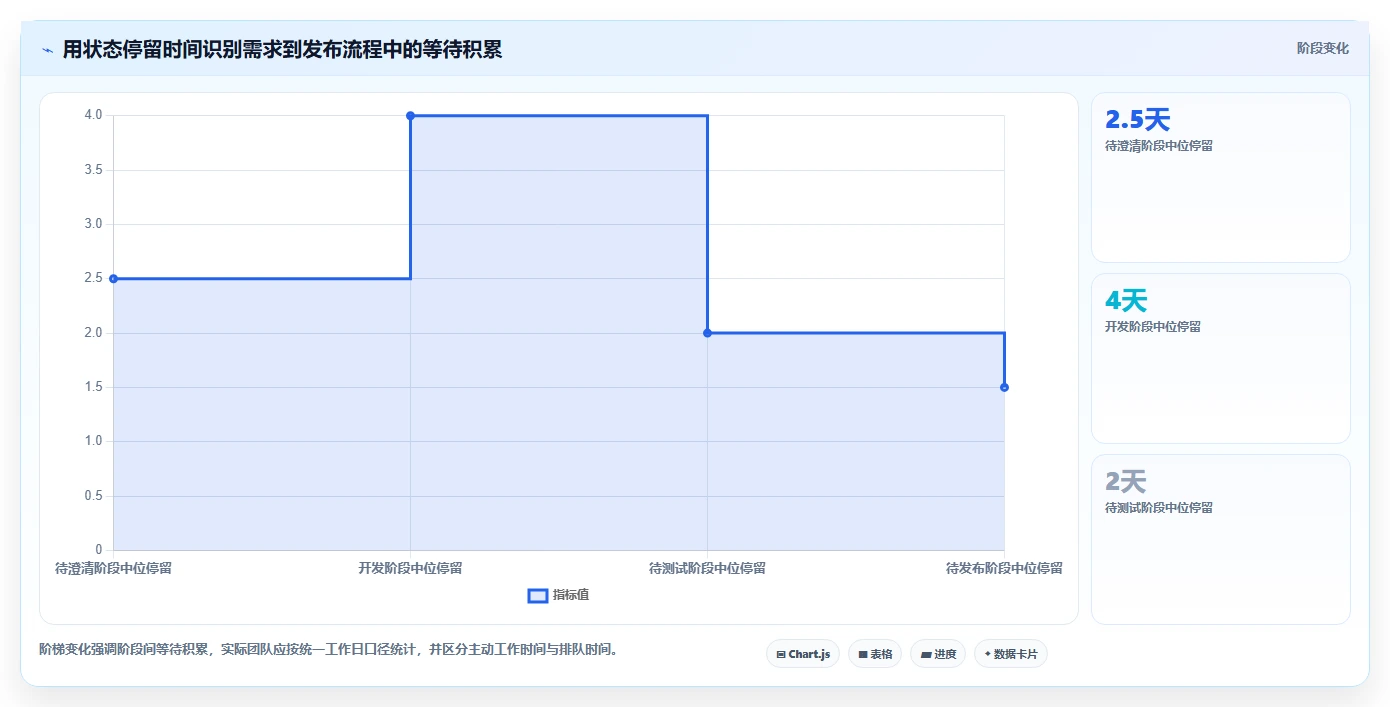The width and height of the screenshot is (1390, 707).
Task: Click y-axis tick 1.0
Action: (x=93, y=441)
